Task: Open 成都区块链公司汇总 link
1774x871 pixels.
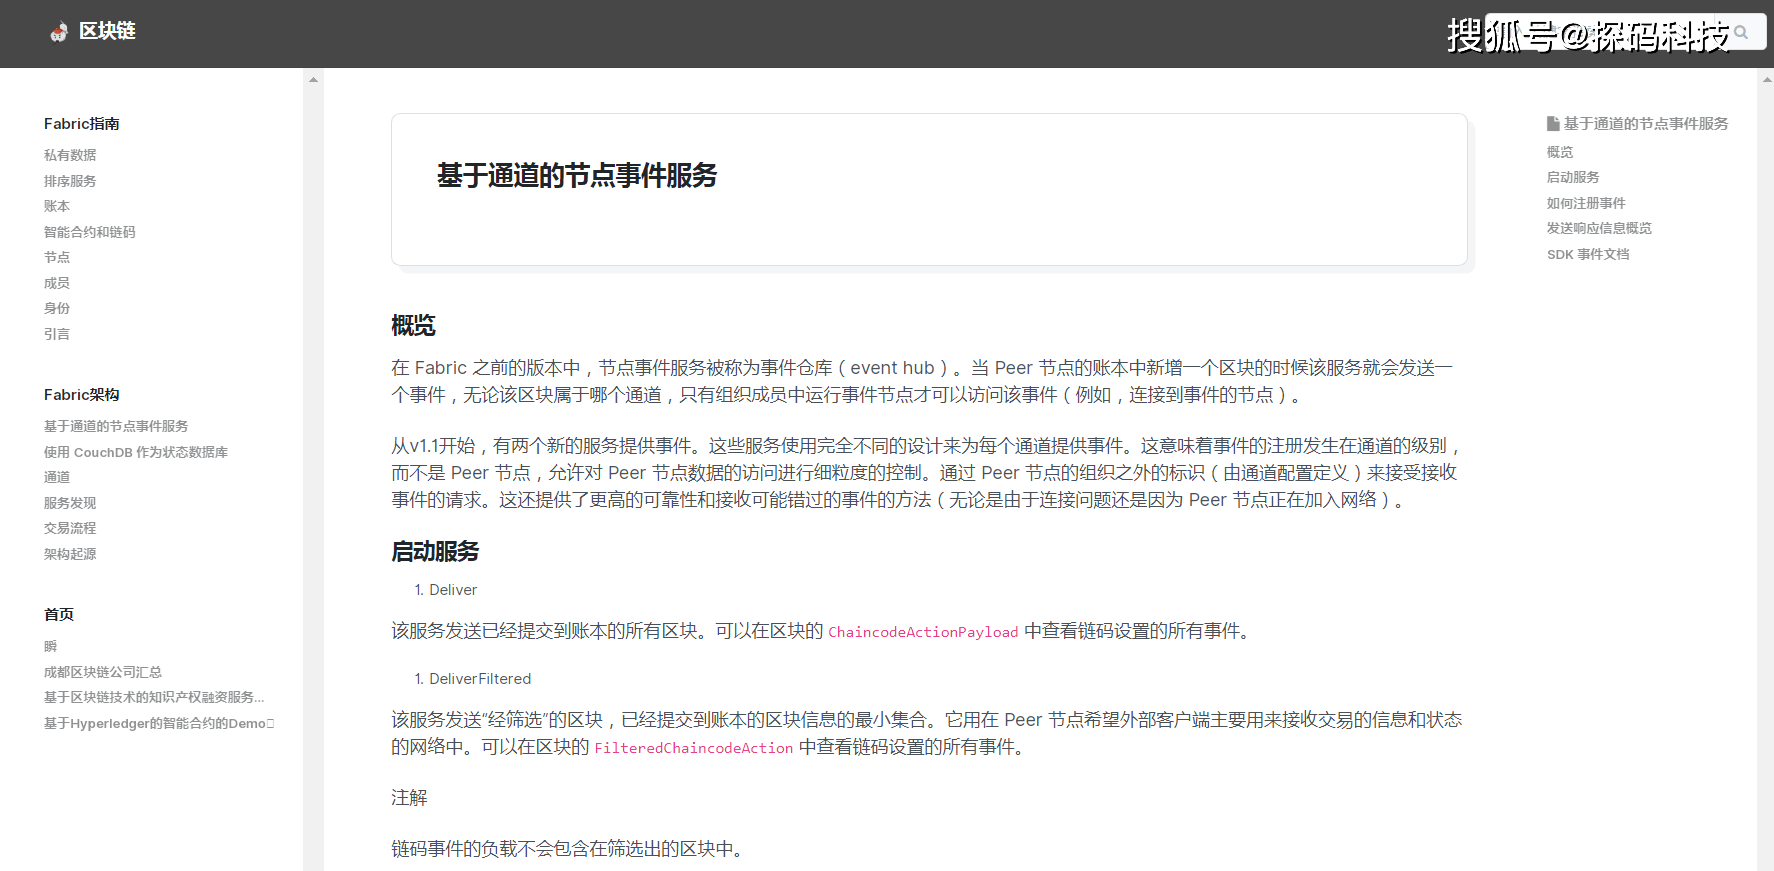Action: (103, 672)
